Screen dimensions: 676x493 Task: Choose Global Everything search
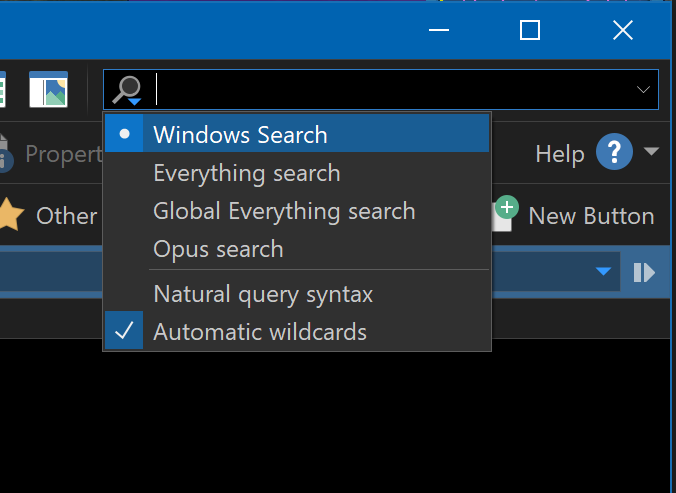[x=297, y=211]
